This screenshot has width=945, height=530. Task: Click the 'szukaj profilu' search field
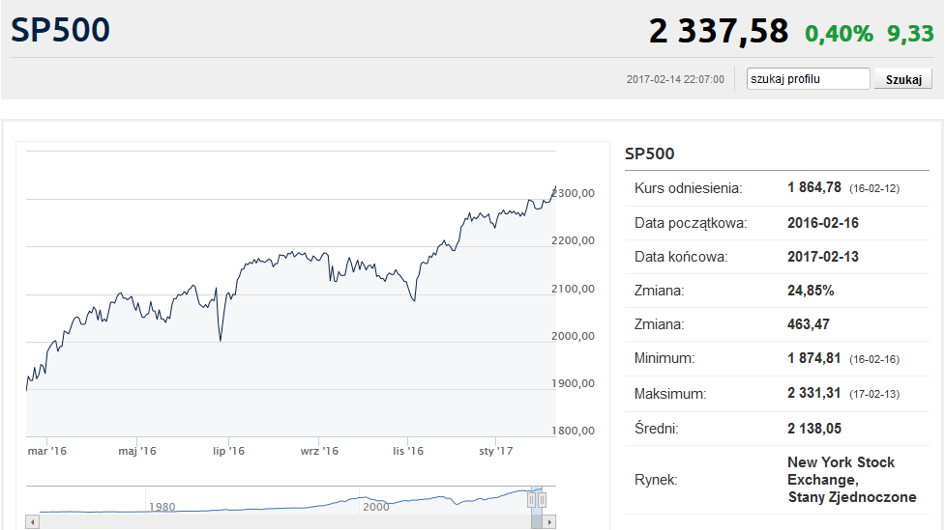[808, 79]
